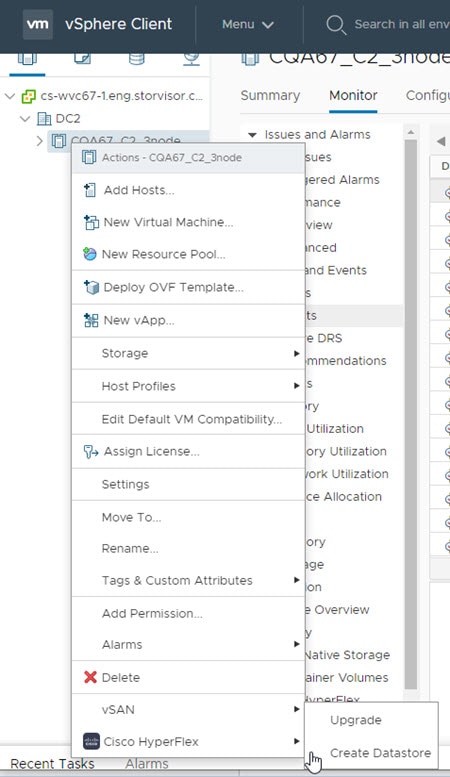450x777 pixels.
Task: Select Upgrade in the HyperFlex submenu
Action: (371, 720)
